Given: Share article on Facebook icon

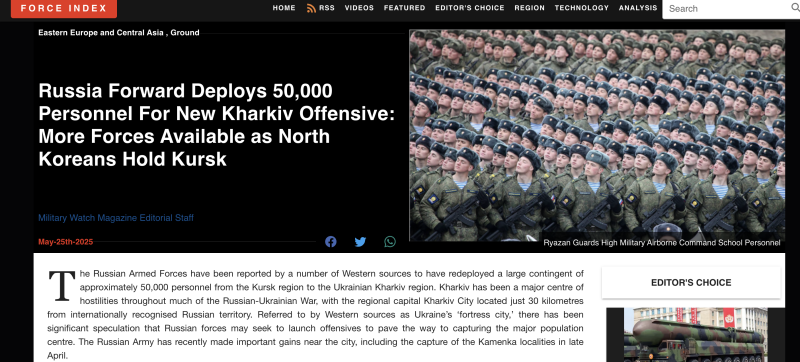Looking at the screenshot, I should 331,242.
